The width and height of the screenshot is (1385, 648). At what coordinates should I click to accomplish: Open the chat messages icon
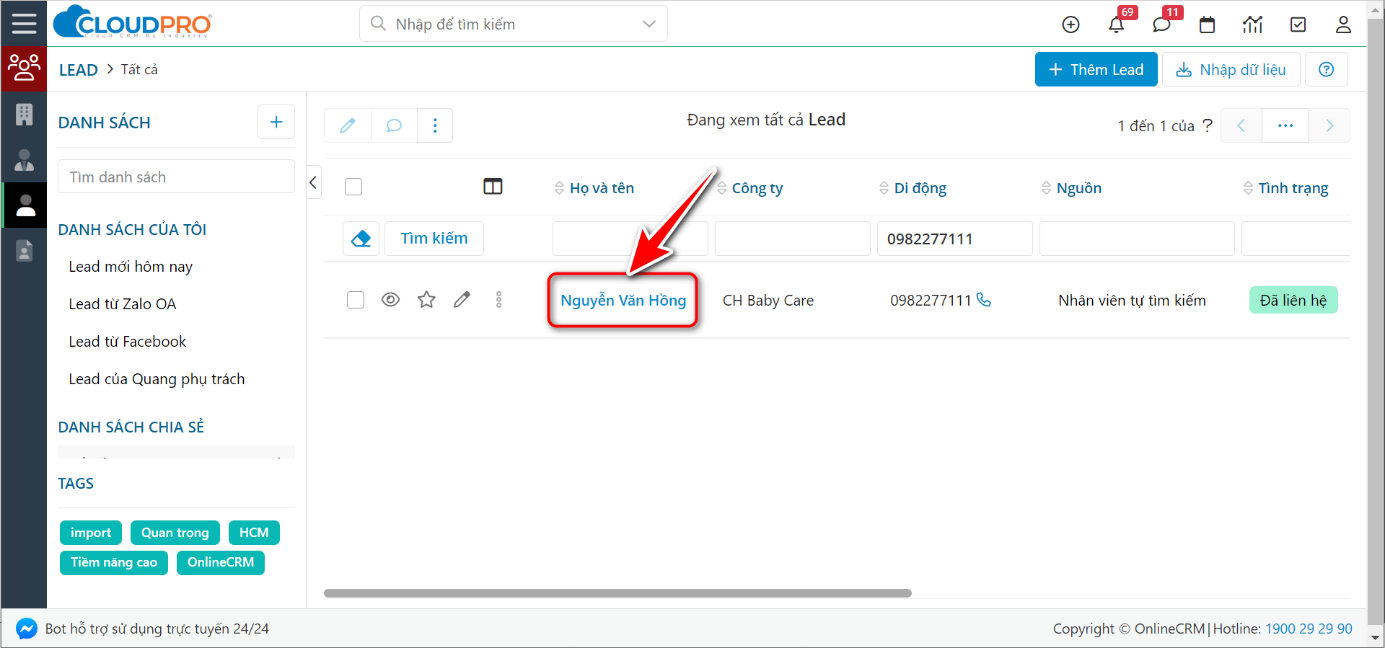[x=1161, y=25]
